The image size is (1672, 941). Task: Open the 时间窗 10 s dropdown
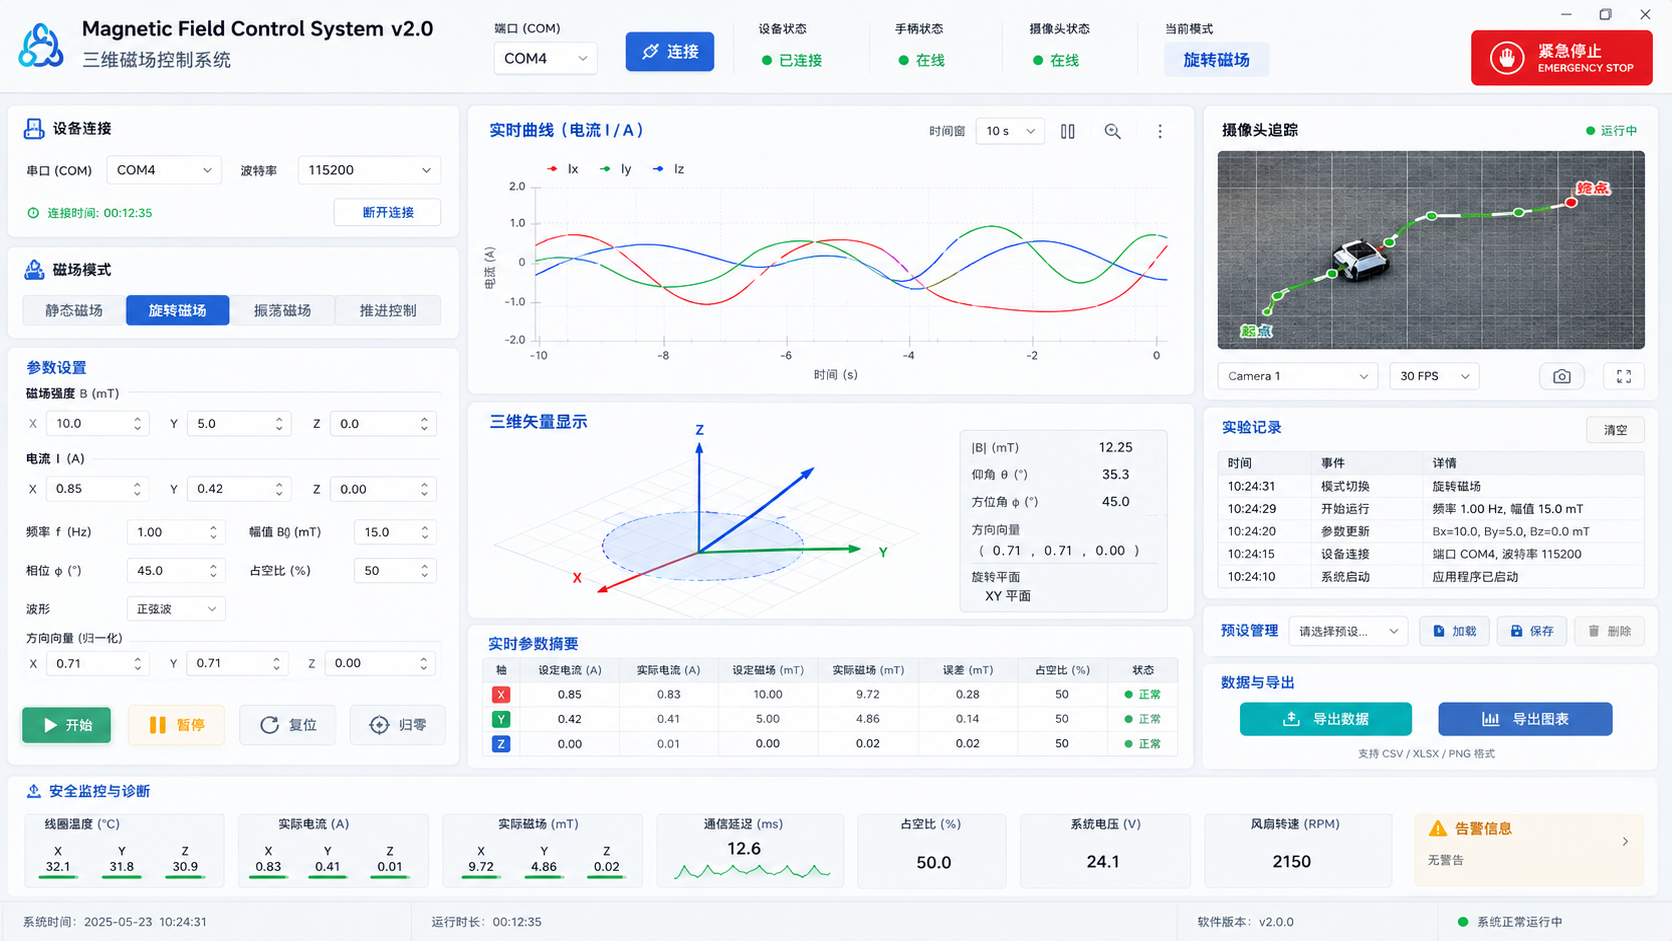[x=1009, y=131]
